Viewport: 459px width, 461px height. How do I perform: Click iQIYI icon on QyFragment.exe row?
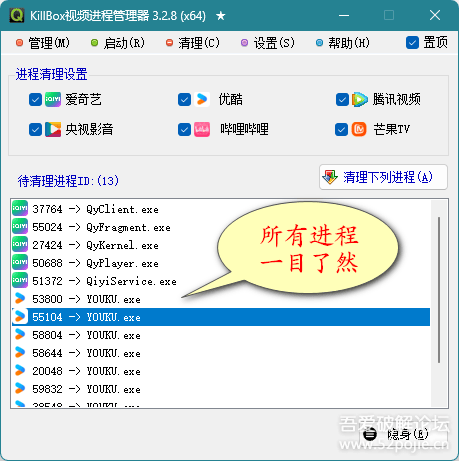point(20,226)
